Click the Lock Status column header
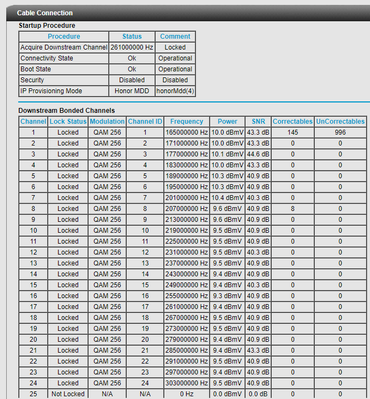This screenshot has width=370, height=399. pos(68,121)
